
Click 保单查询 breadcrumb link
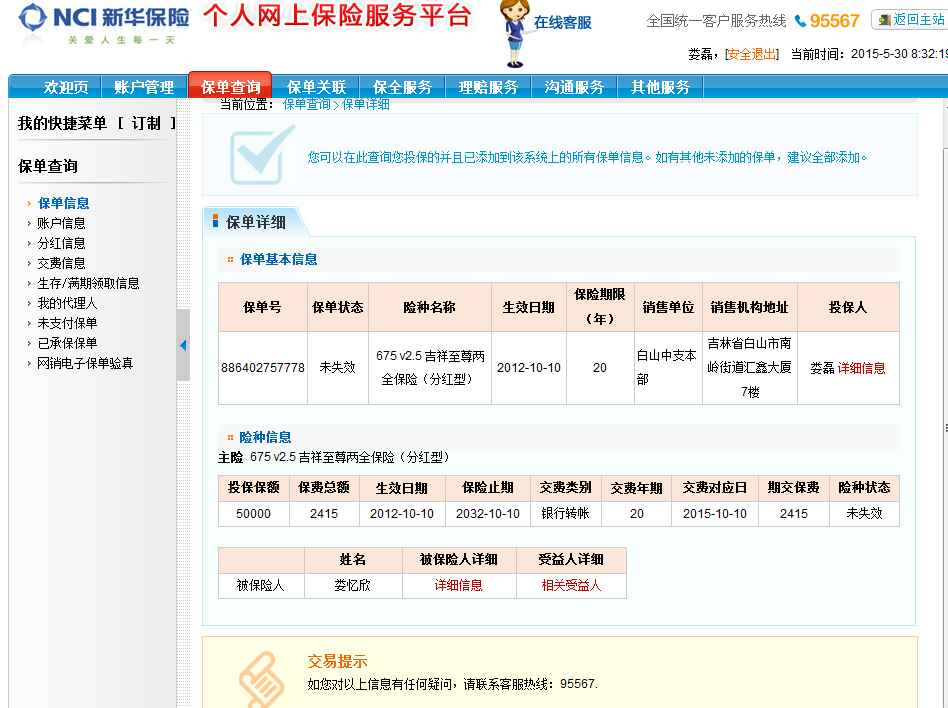click(x=306, y=104)
